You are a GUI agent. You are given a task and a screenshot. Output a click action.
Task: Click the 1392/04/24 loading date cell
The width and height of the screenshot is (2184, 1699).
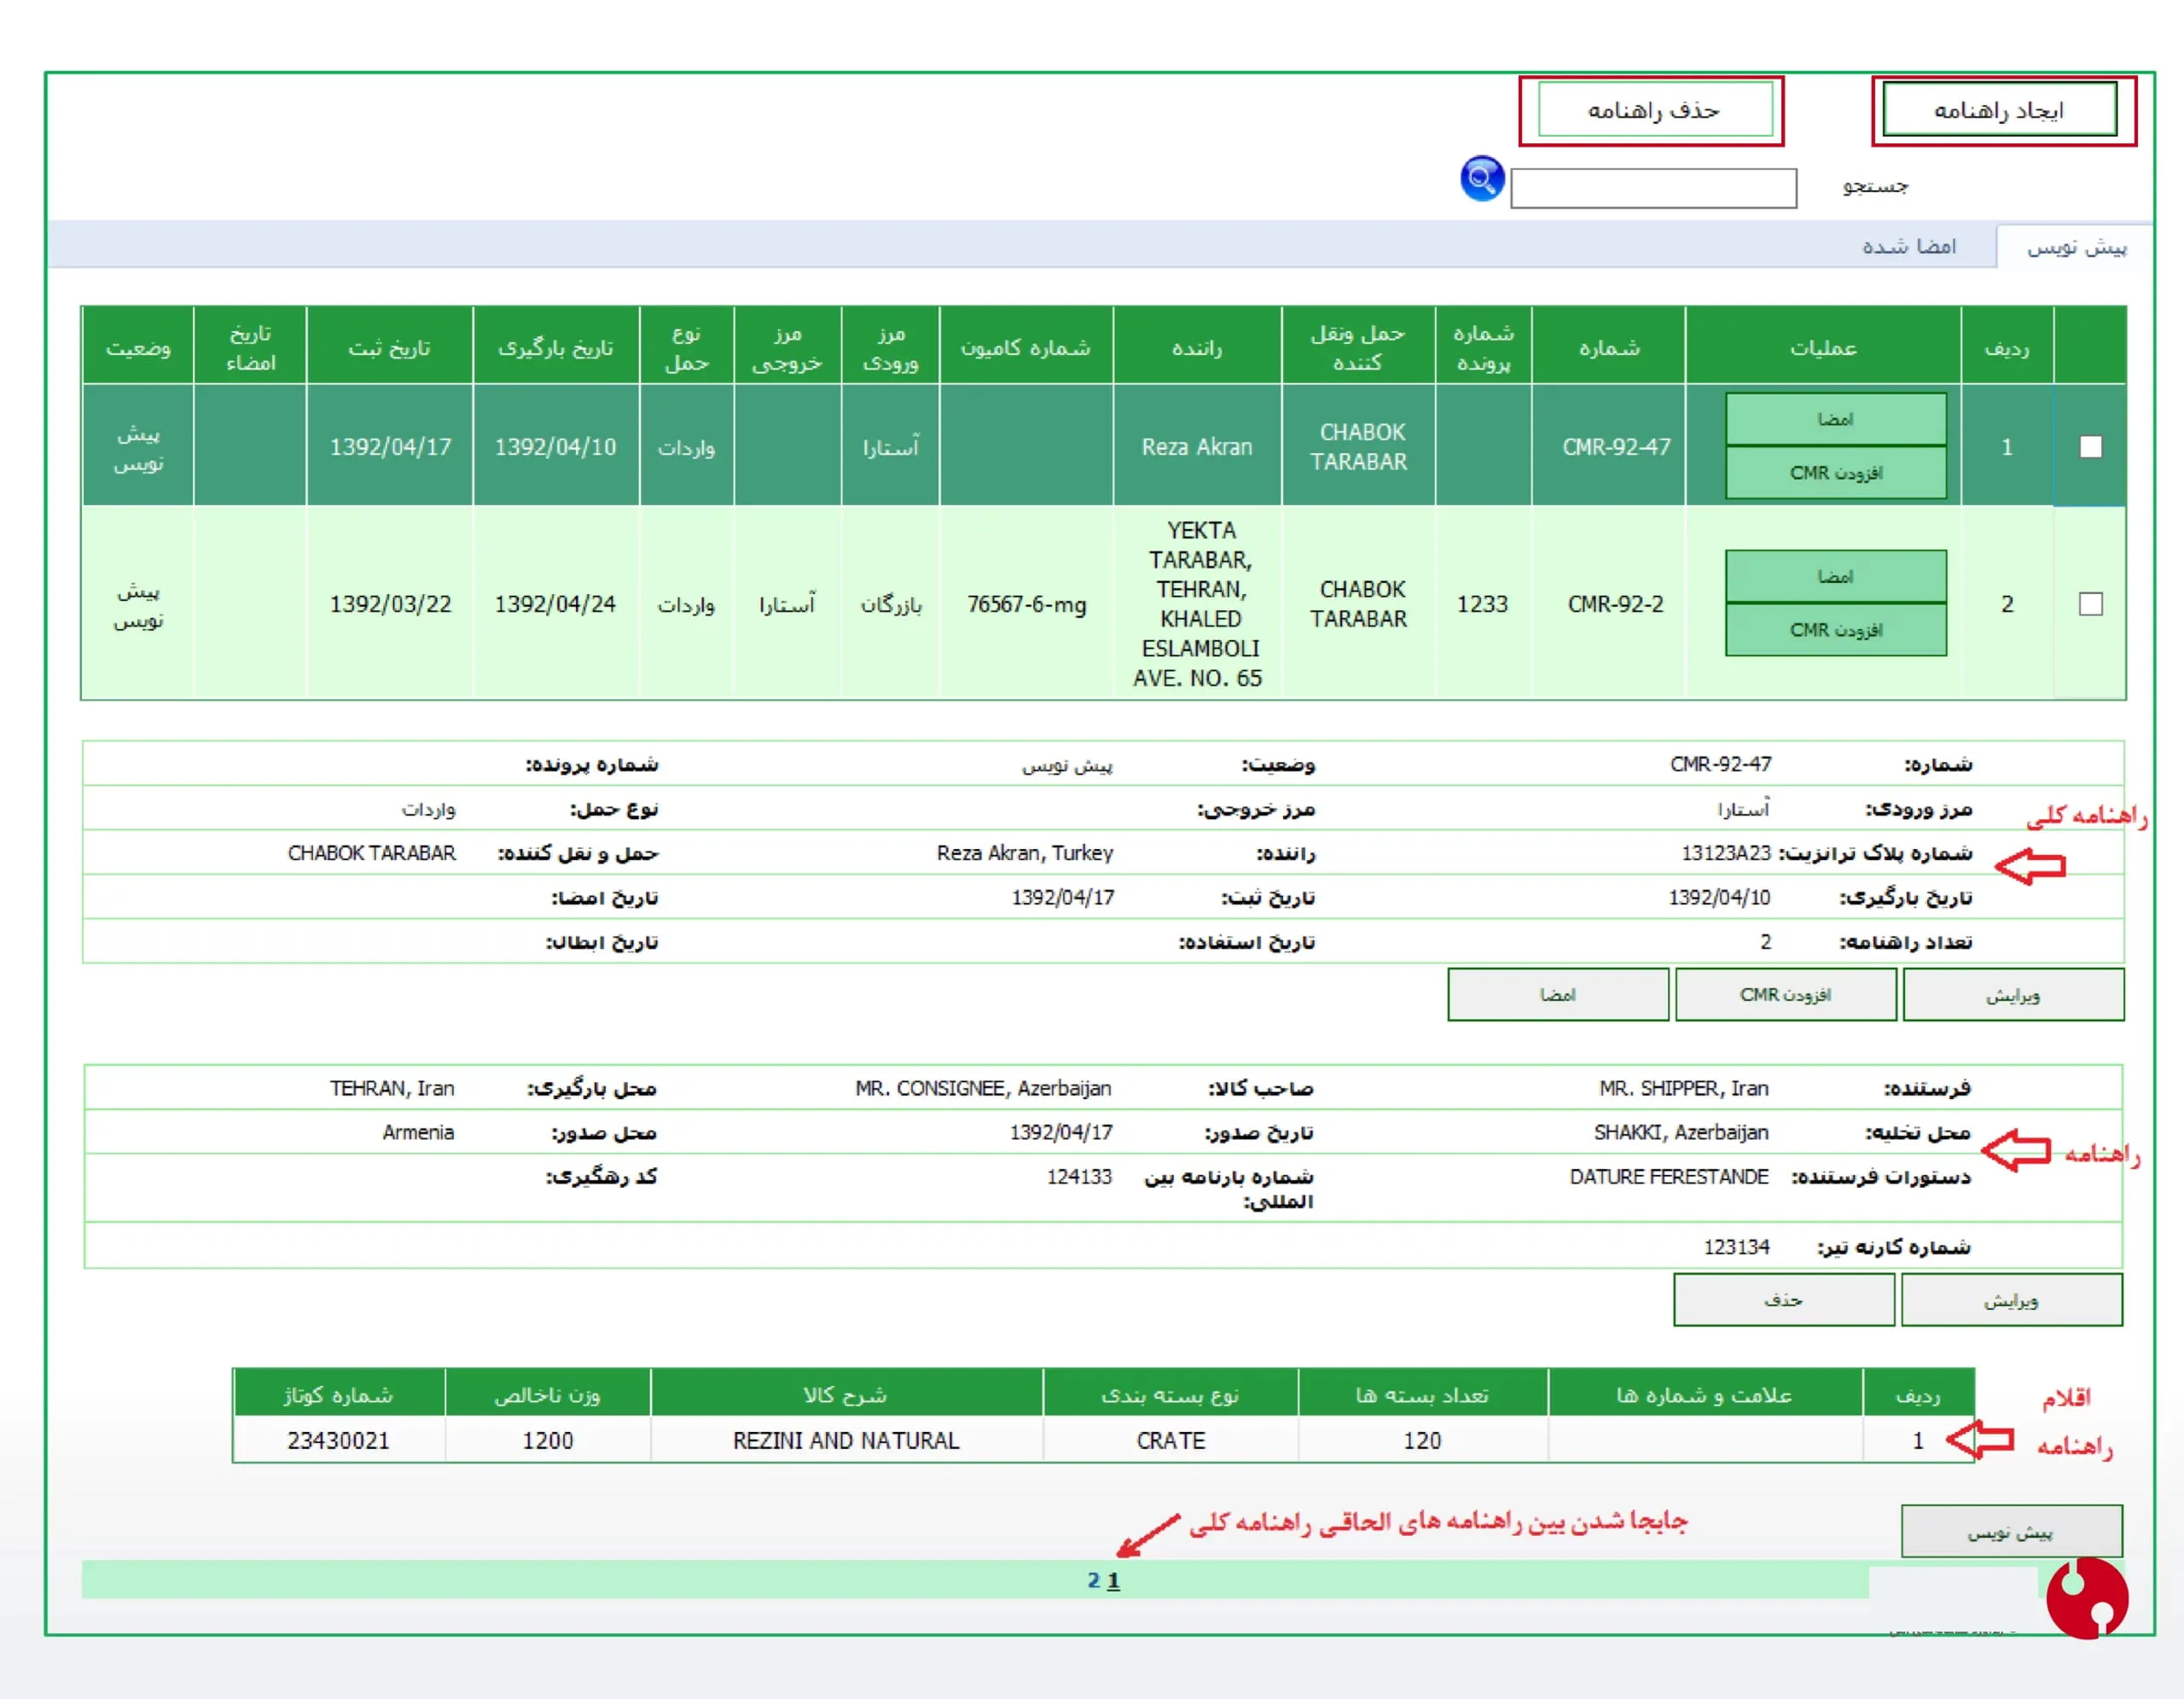click(555, 604)
